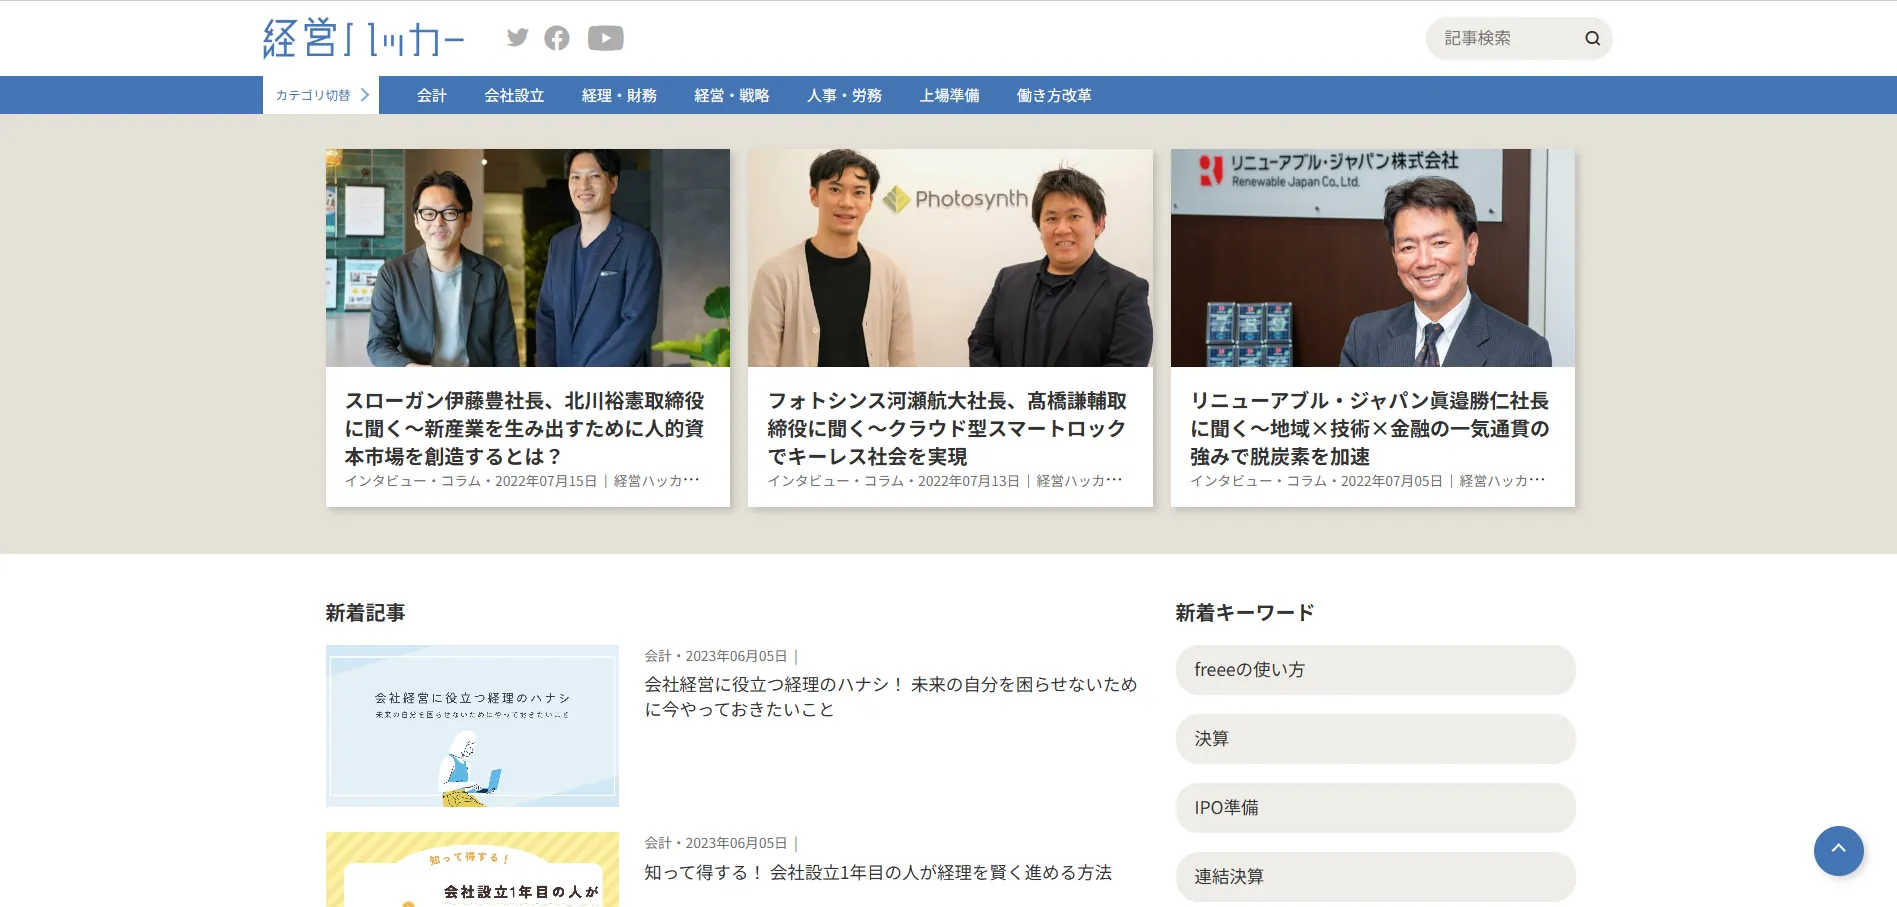The height and width of the screenshot is (907, 1897).
Task: Open the Facebook social icon
Action: pos(557,38)
